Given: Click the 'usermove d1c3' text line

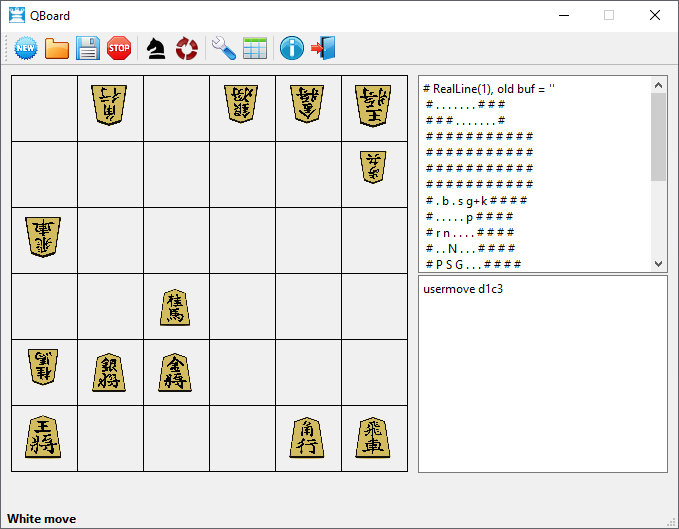Looking at the screenshot, I should pos(463,289).
